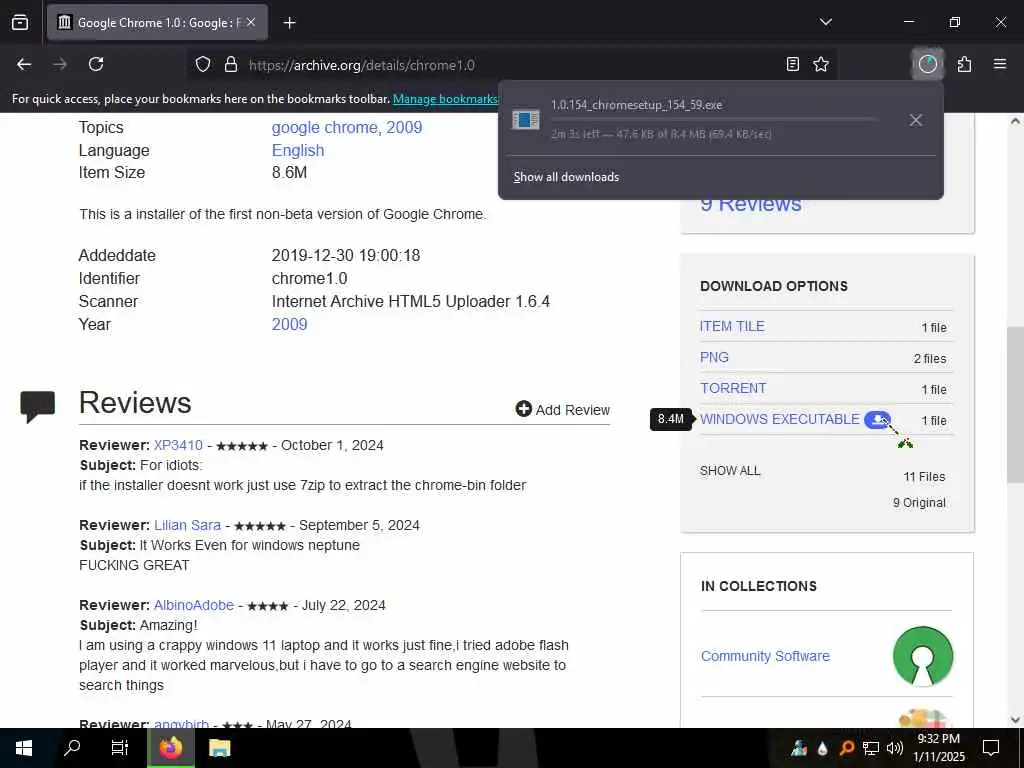The height and width of the screenshot is (768, 1024).
Task: Open the network tray icon
Action: tap(871, 748)
